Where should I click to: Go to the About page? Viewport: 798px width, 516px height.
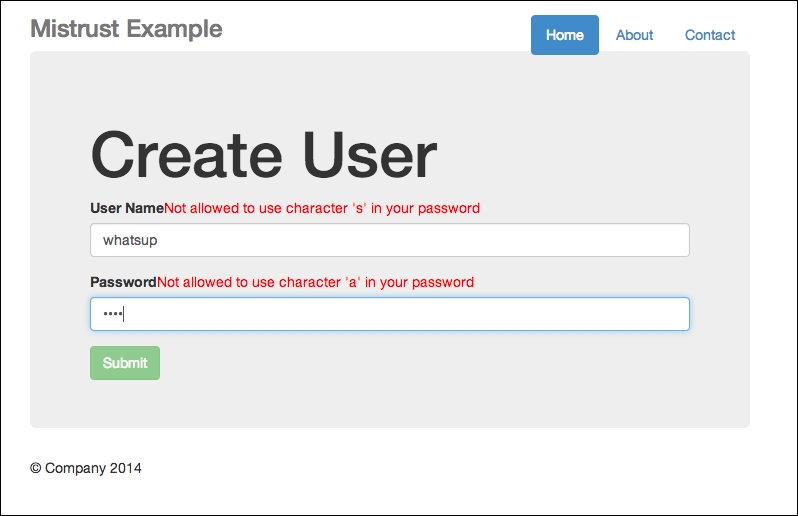(x=634, y=35)
